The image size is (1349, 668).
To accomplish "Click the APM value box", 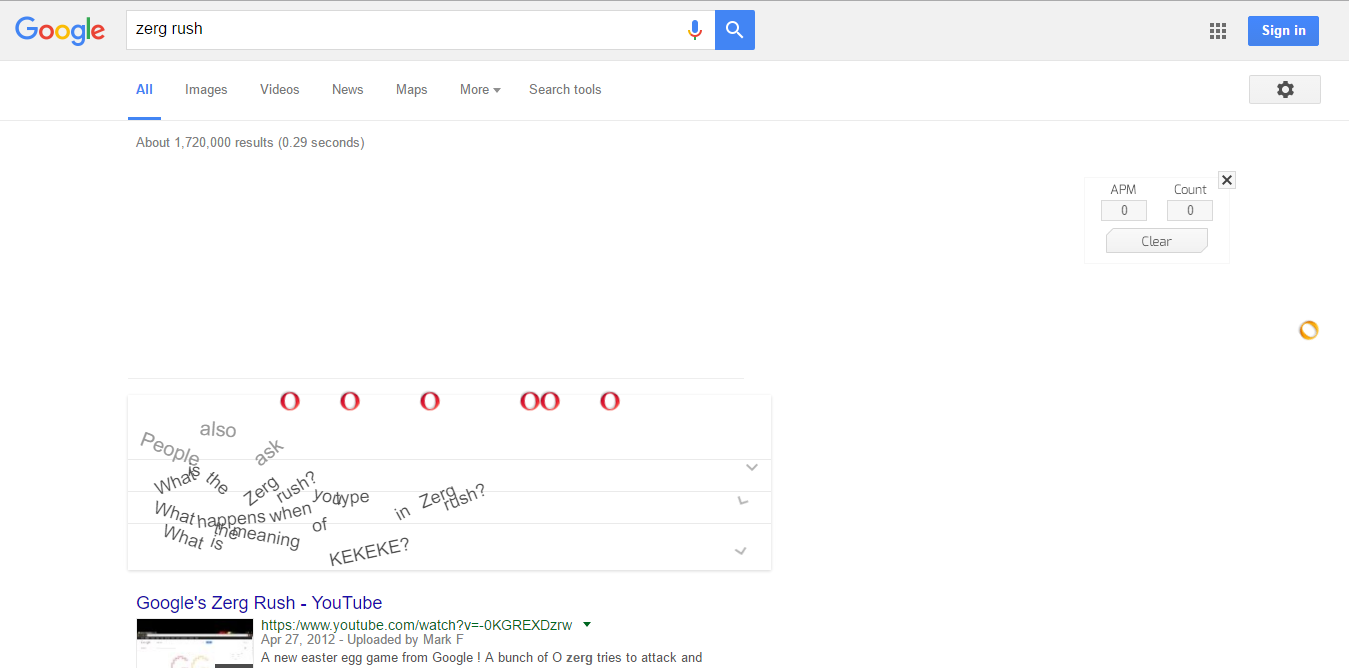I will pos(1124,211).
